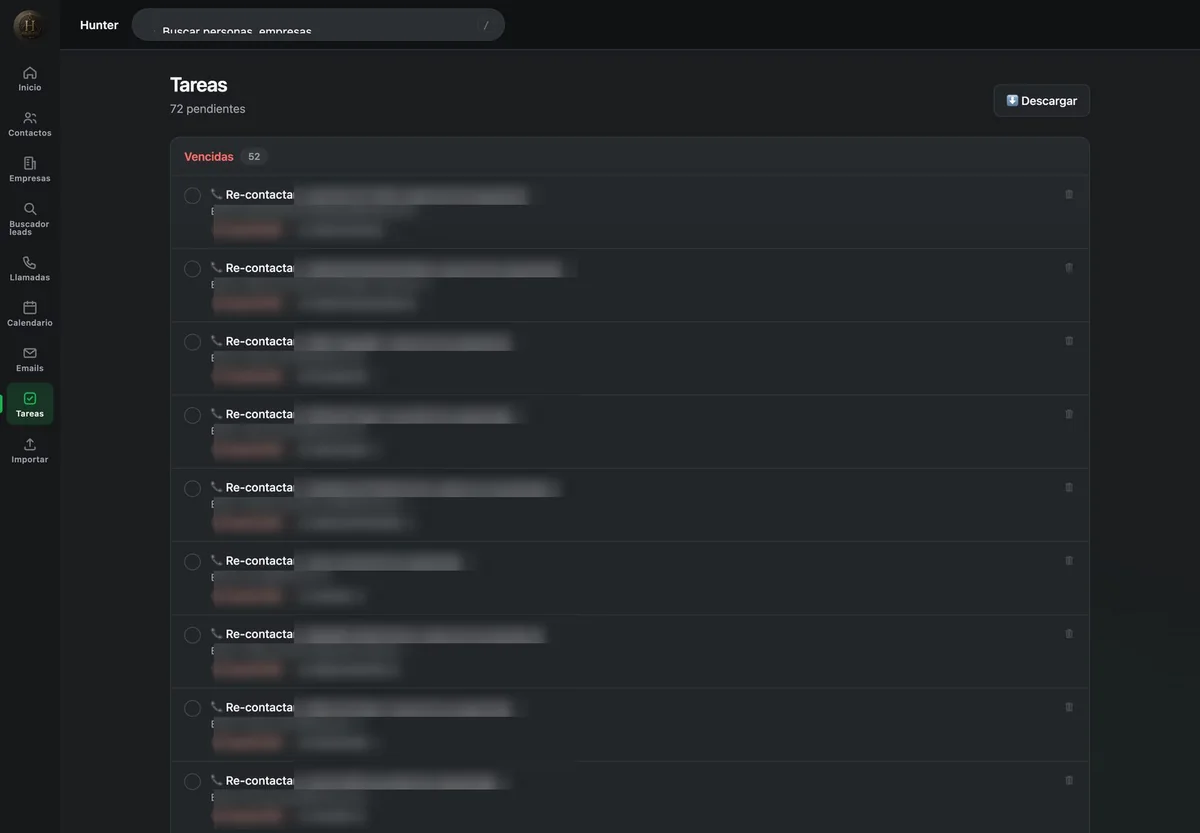Click the Hunter logo avatar at top left
1200x833 pixels.
pos(29,25)
